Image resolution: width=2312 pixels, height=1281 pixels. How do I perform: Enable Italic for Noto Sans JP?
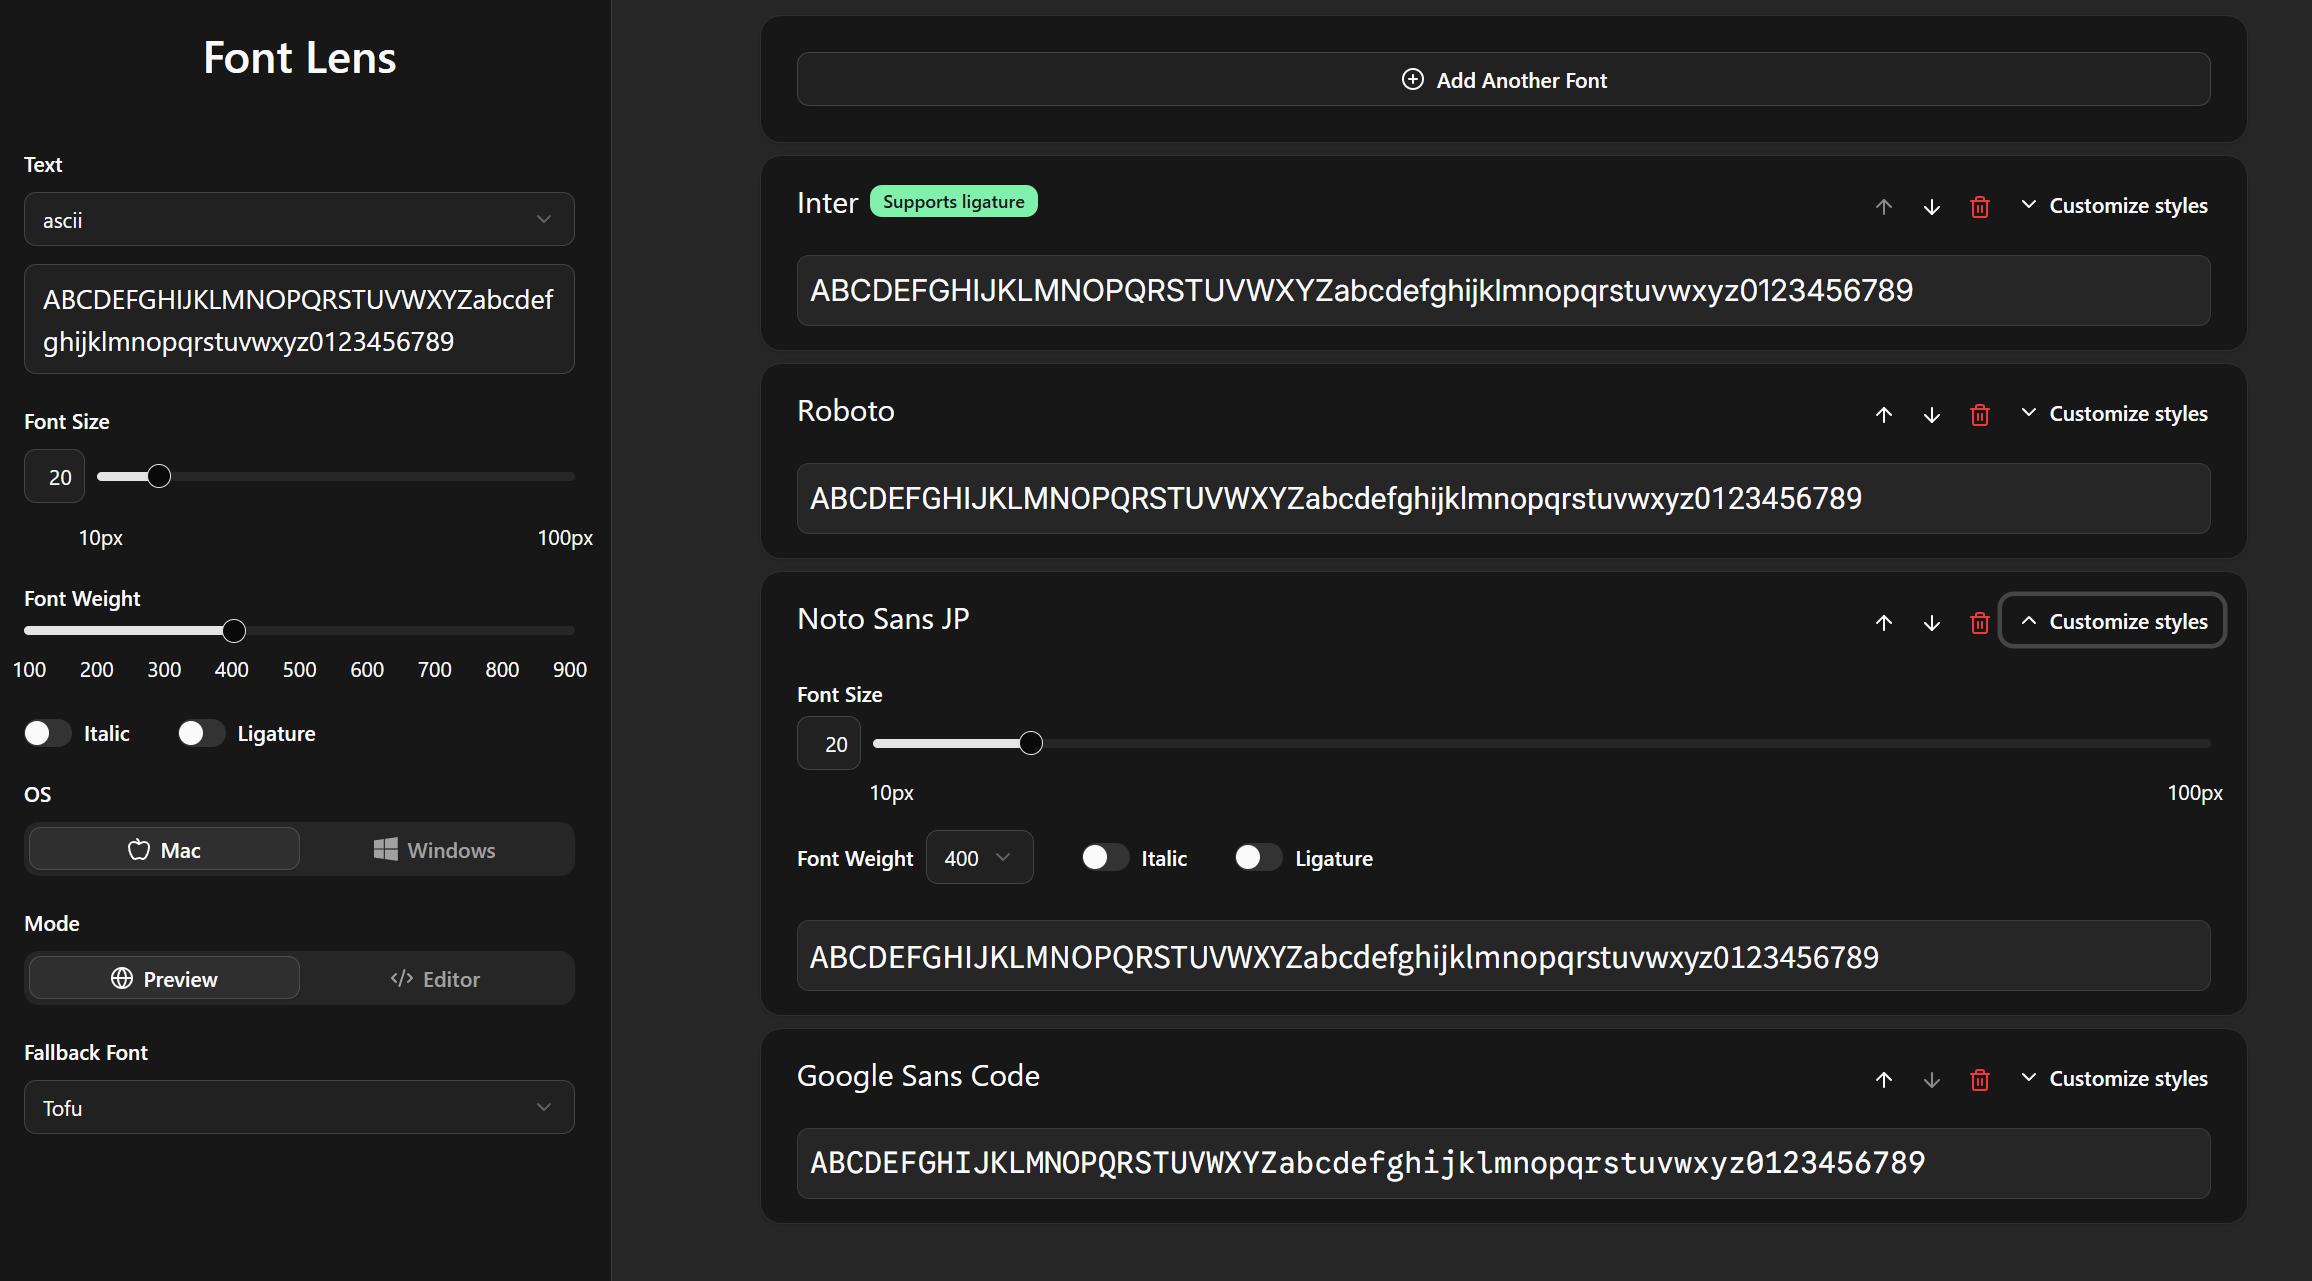click(x=1105, y=857)
